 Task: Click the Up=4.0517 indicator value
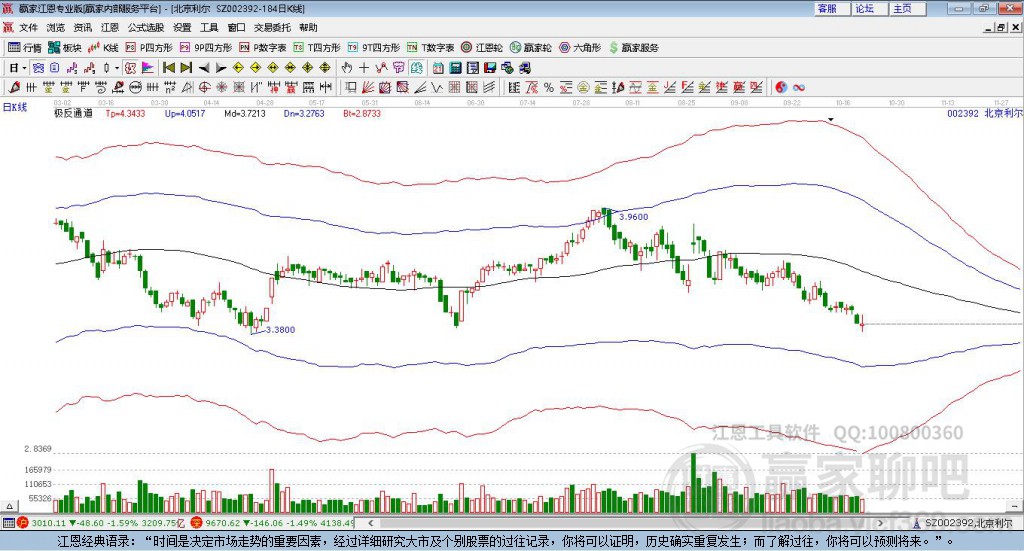click(185, 113)
